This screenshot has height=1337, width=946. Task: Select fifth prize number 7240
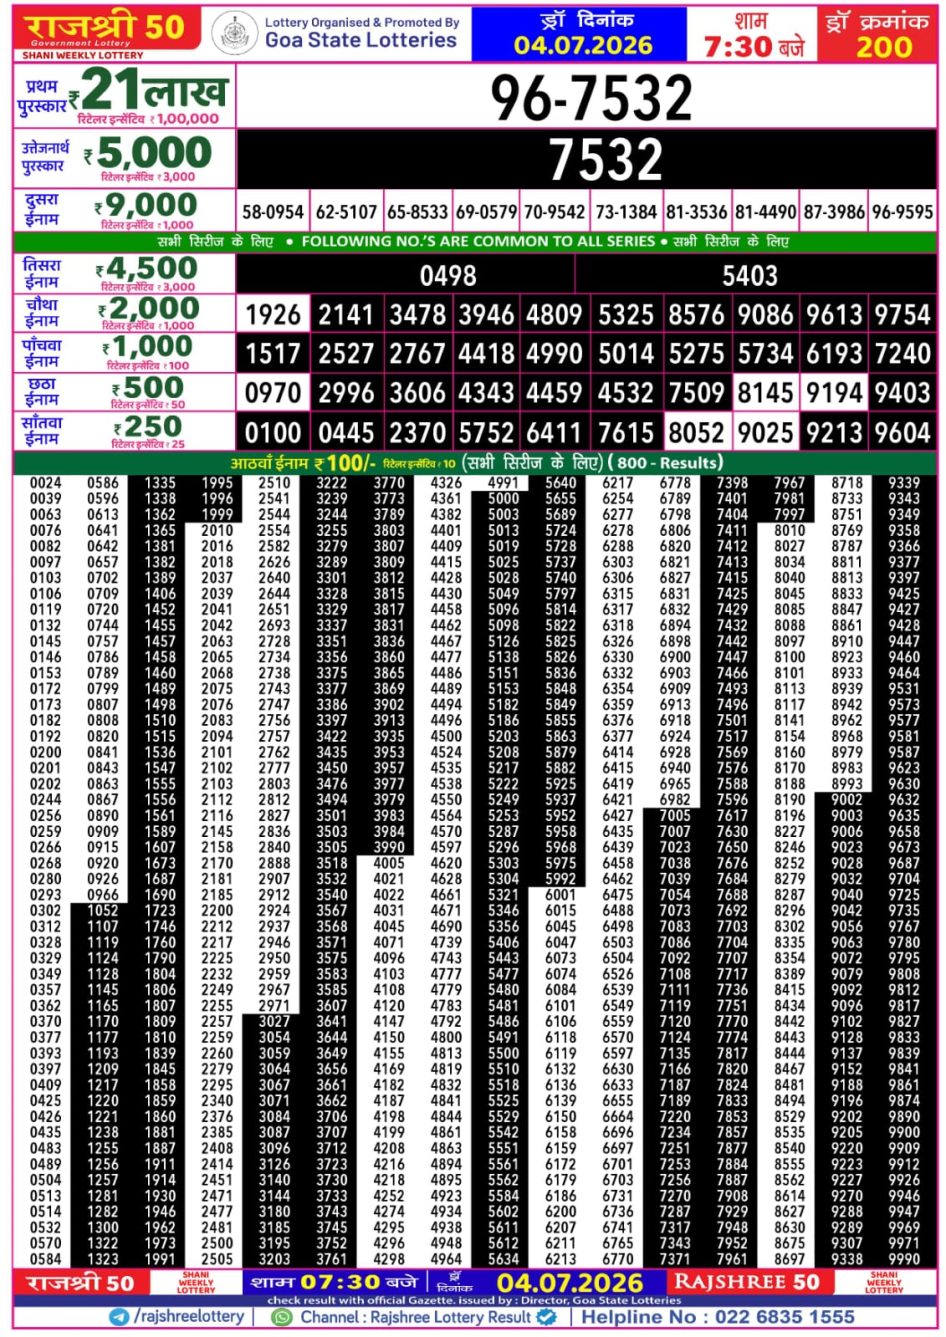pyautogui.click(x=903, y=354)
